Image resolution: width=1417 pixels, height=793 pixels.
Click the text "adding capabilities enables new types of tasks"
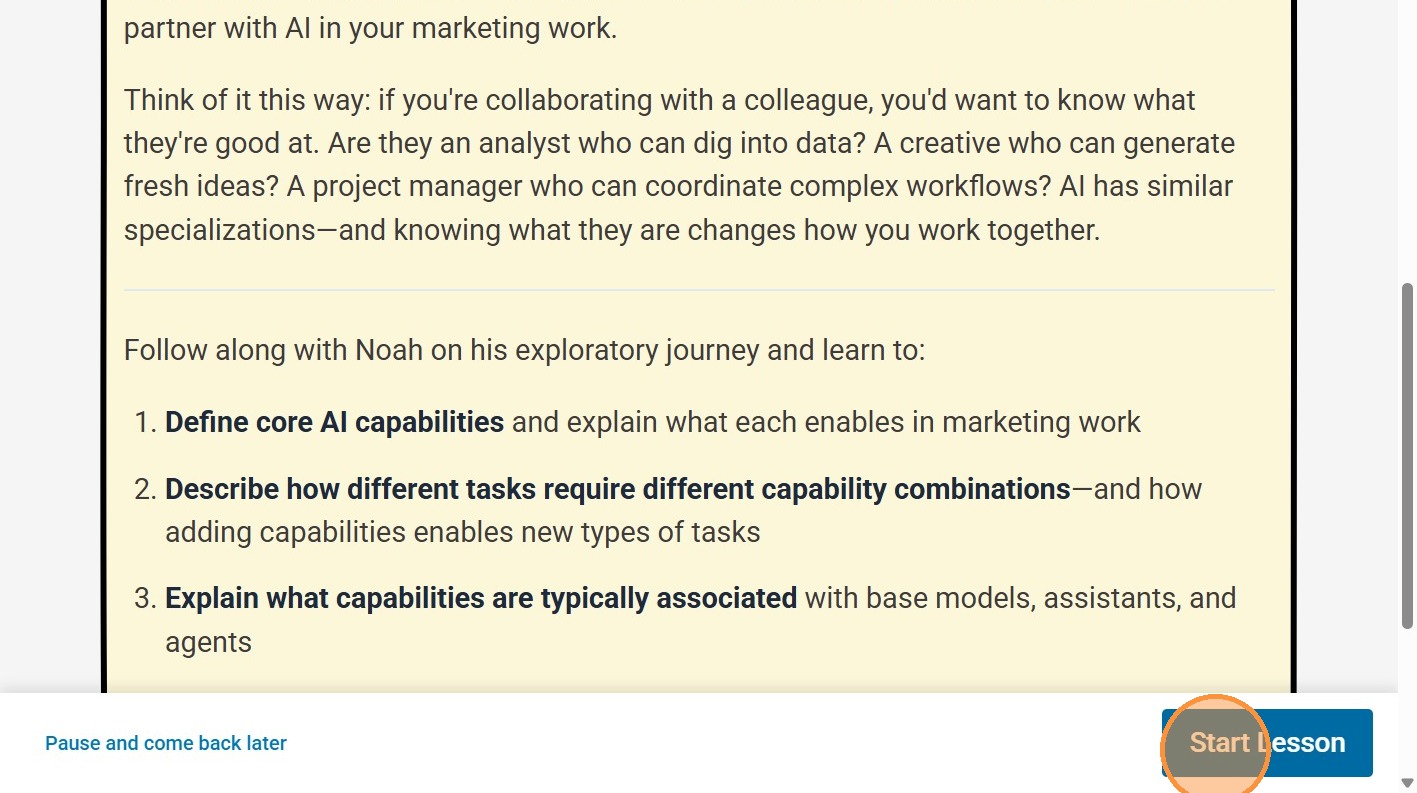[462, 532]
